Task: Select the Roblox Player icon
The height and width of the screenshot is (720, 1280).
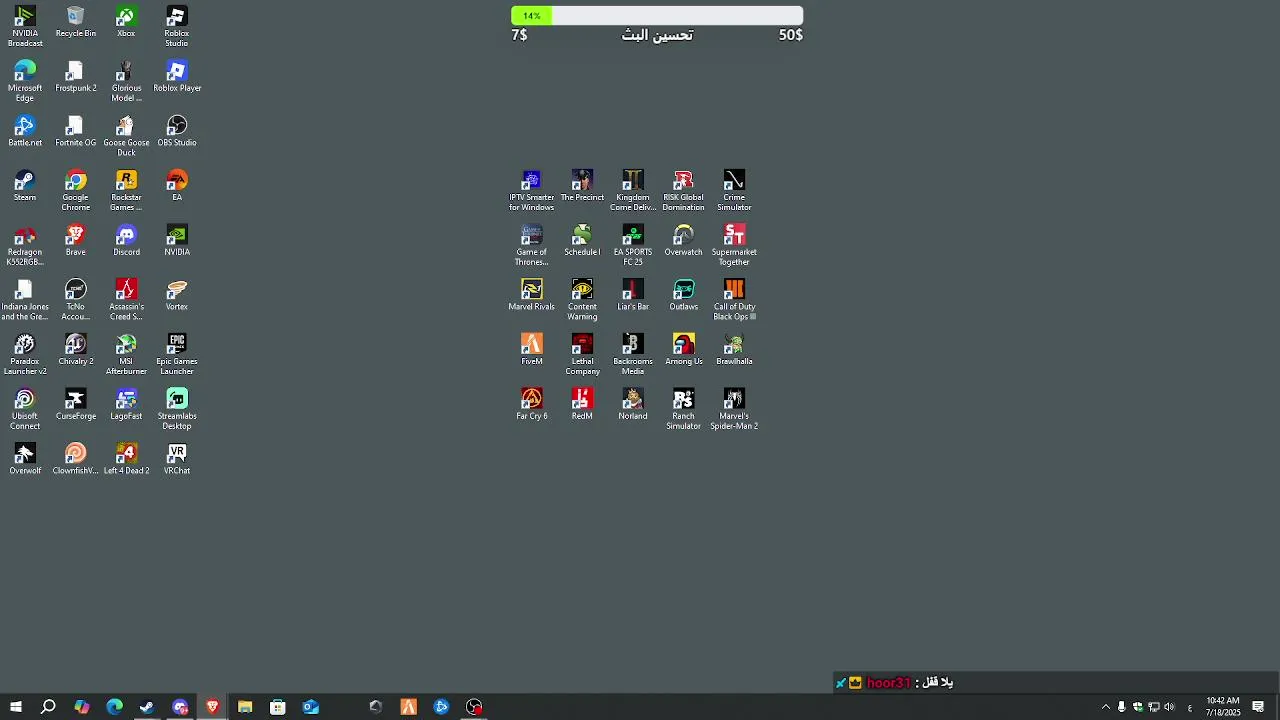Action: point(177,77)
